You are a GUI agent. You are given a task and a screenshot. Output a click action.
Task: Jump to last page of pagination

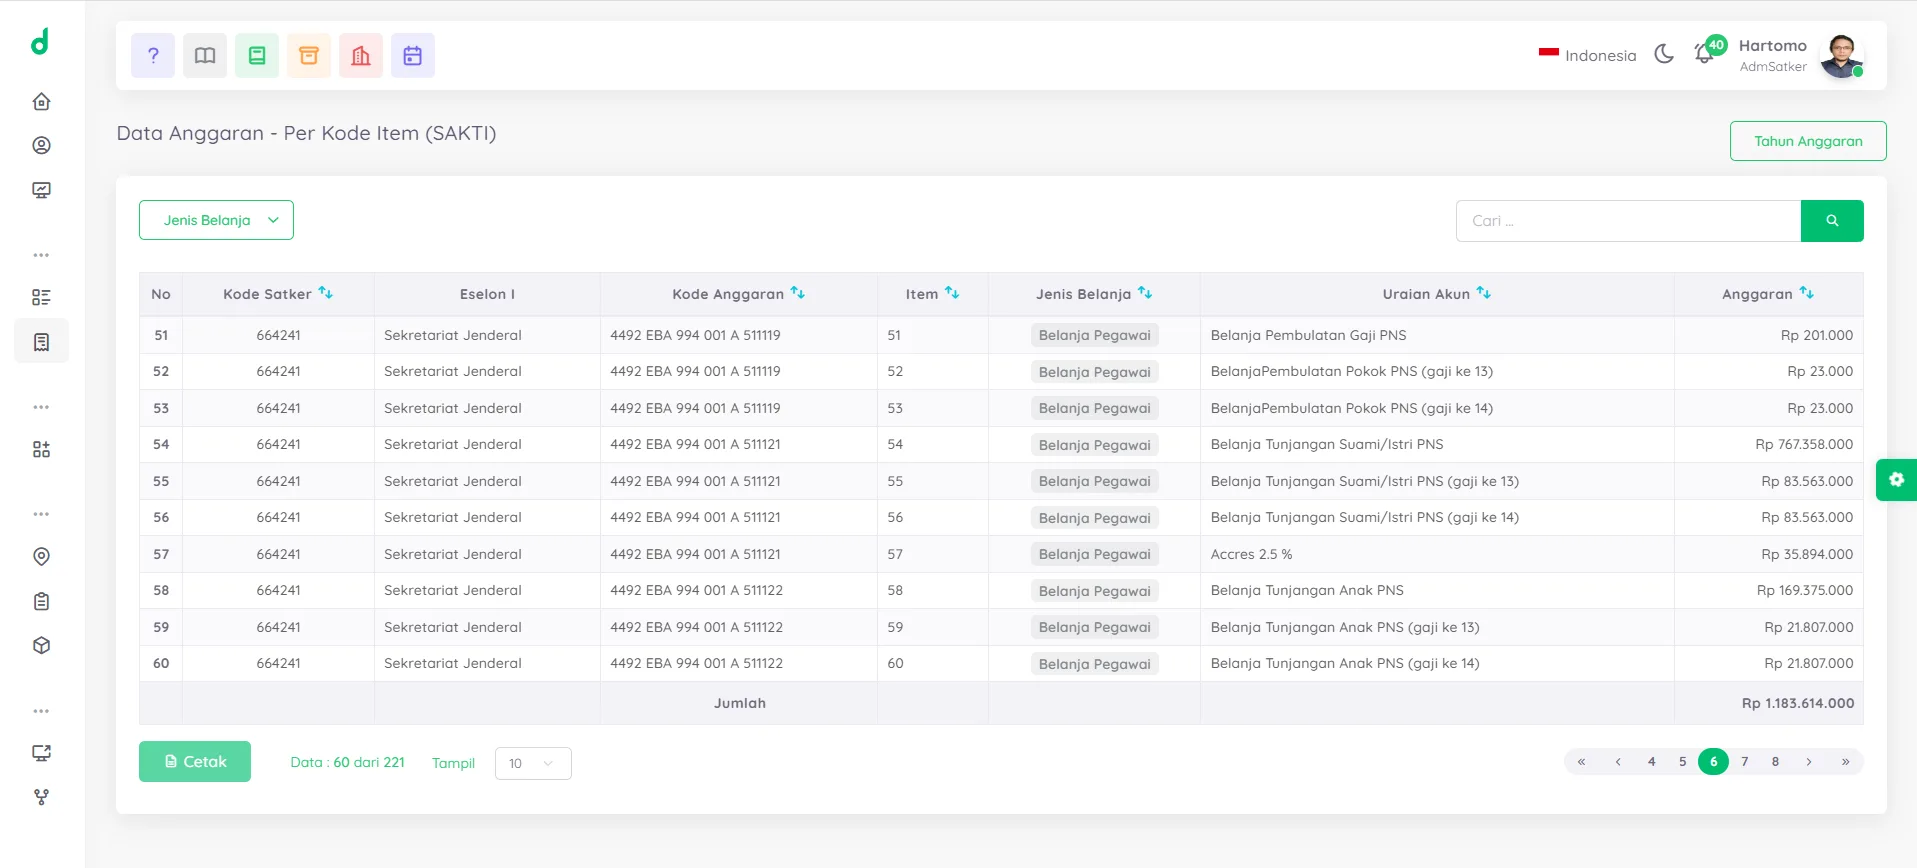coord(1845,762)
